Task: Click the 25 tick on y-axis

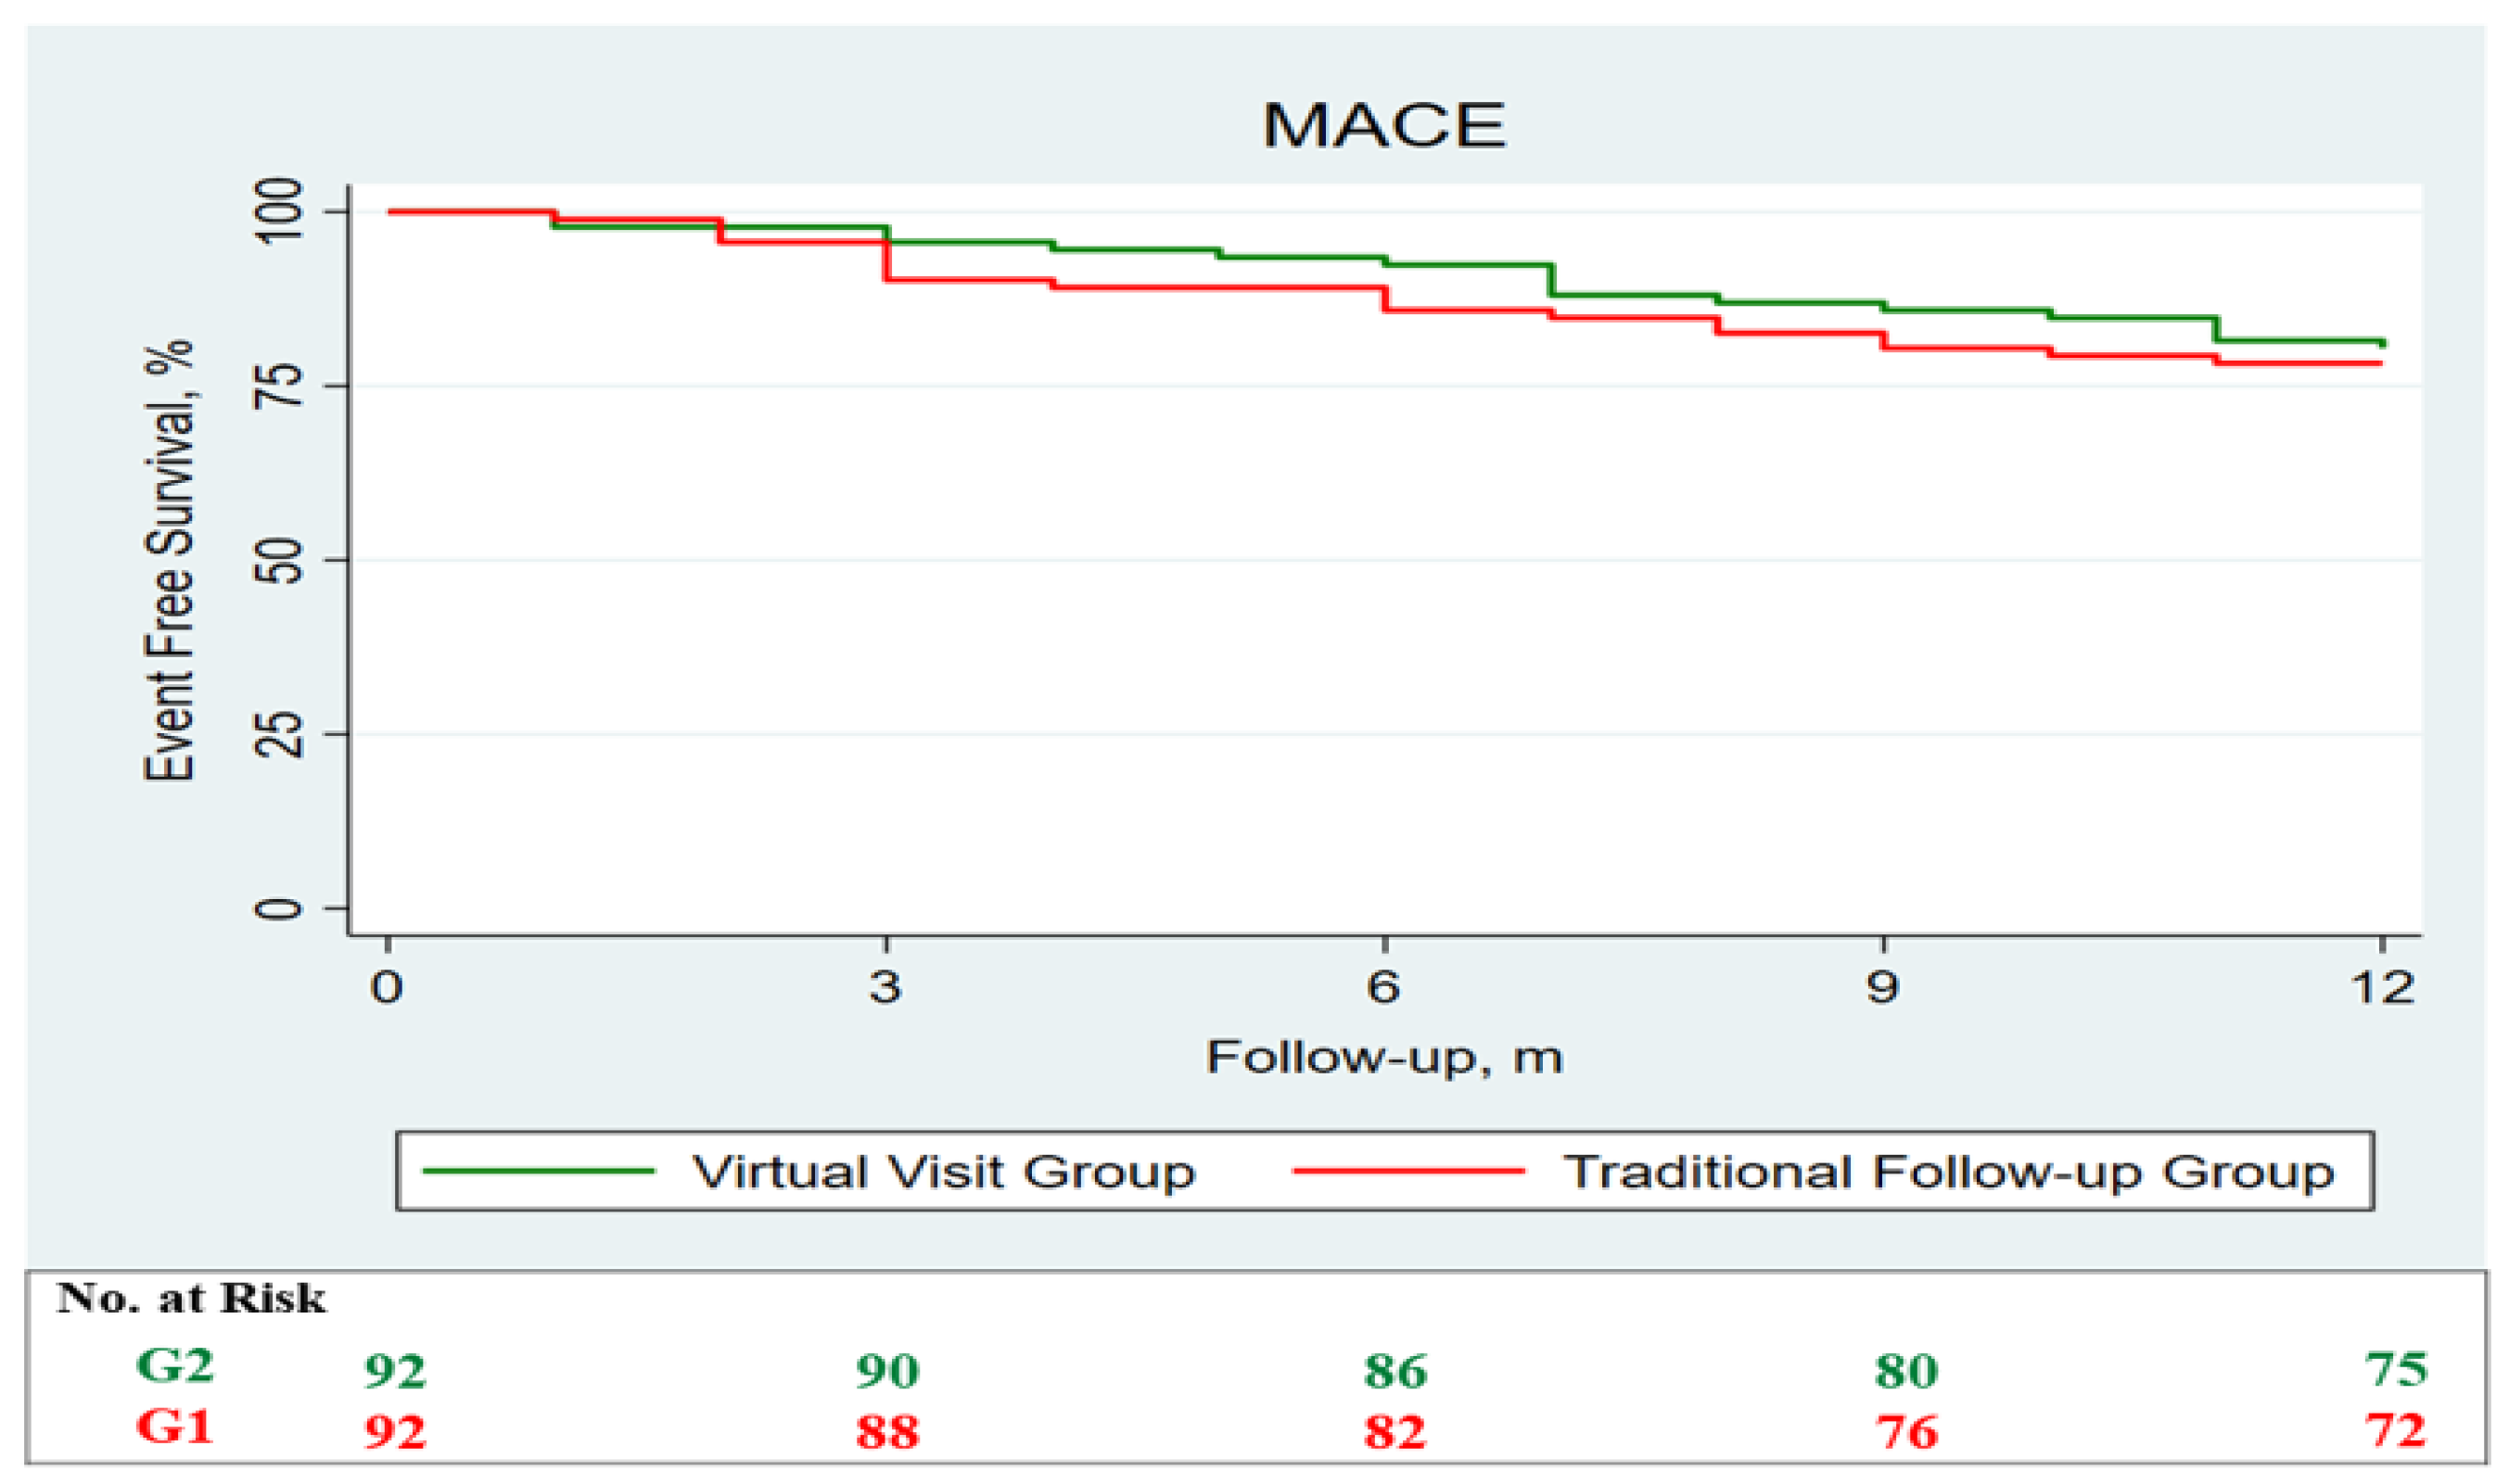Action: pyautogui.click(x=278, y=734)
